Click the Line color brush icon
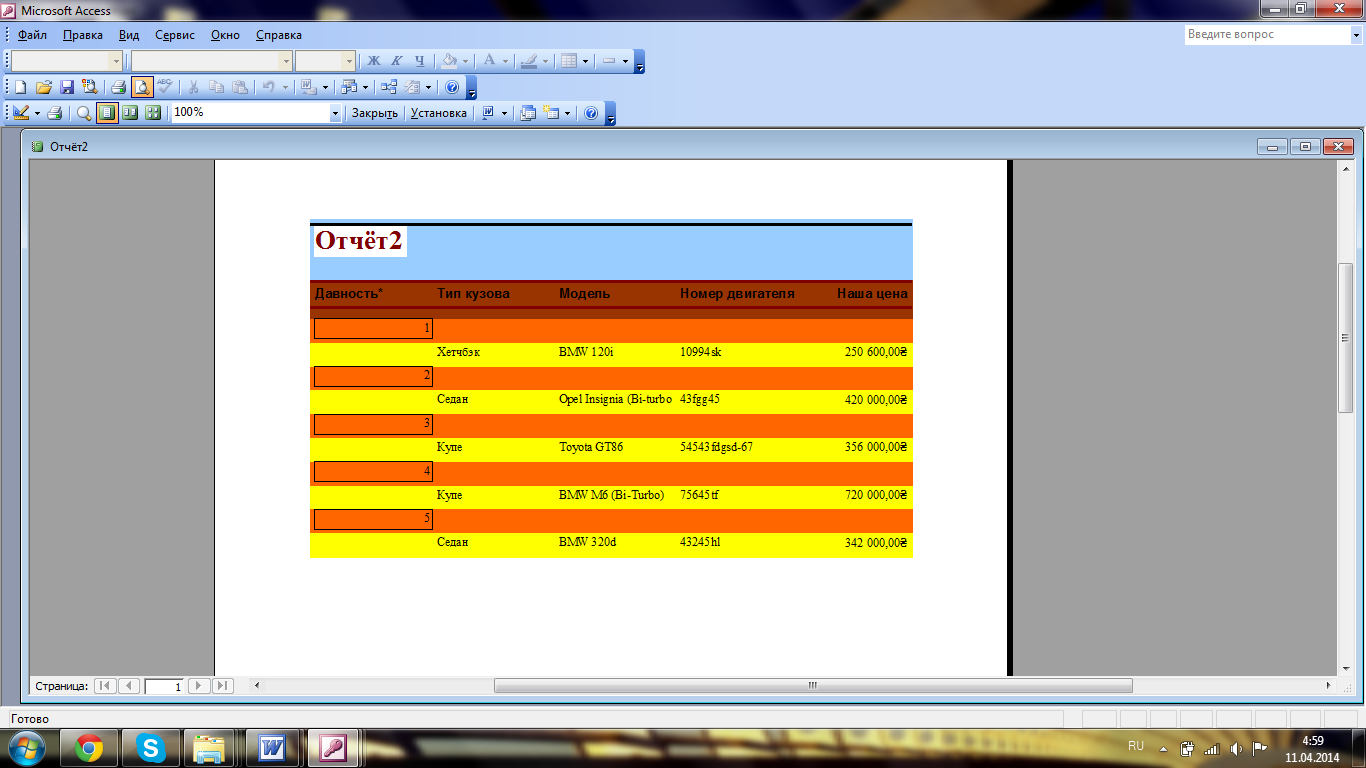Image resolution: width=1366 pixels, height=768 pixels. (x=530, y=61)
